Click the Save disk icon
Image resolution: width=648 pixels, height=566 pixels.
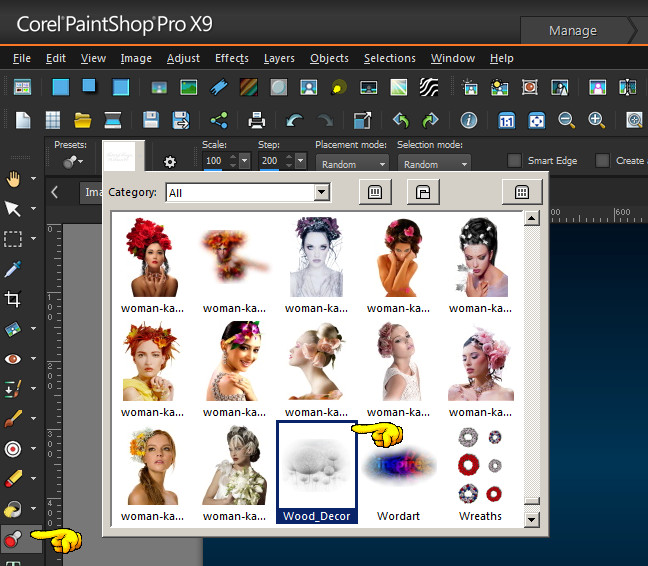tap(151, 121)
